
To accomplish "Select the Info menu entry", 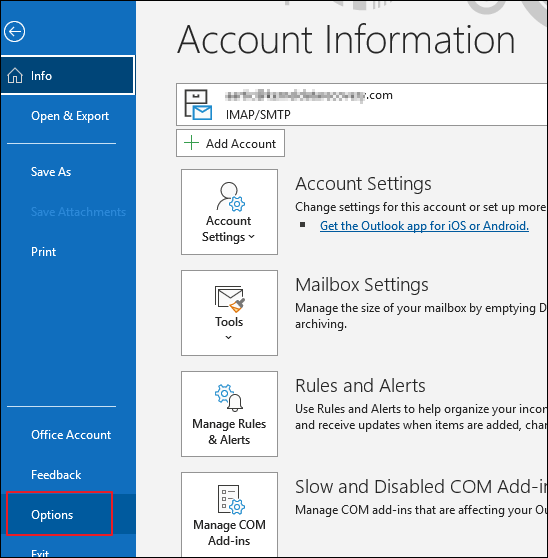I will pyautogui.click(x=68, y=75).
